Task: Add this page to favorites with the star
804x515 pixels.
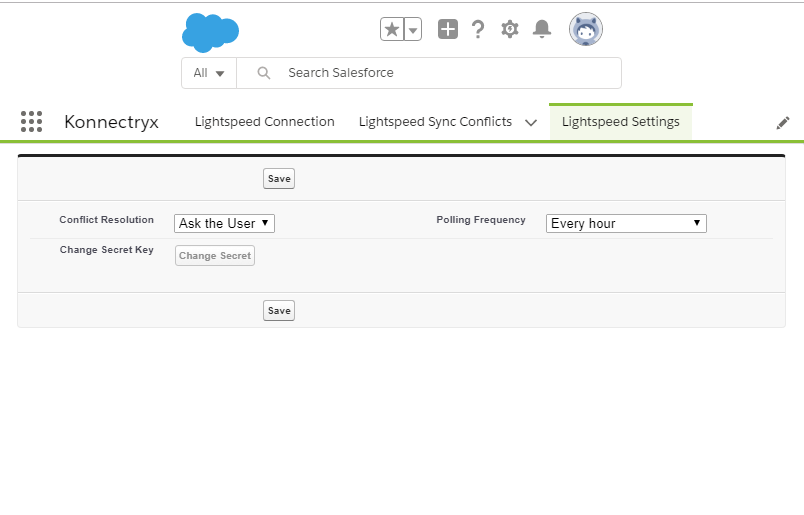Action: coord(392,30)
